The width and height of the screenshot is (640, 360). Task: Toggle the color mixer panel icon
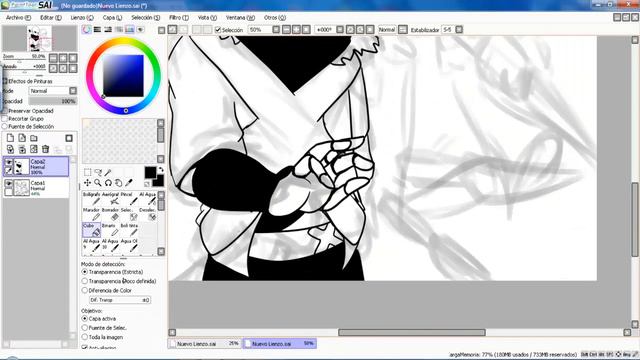[x=119, y=29]
